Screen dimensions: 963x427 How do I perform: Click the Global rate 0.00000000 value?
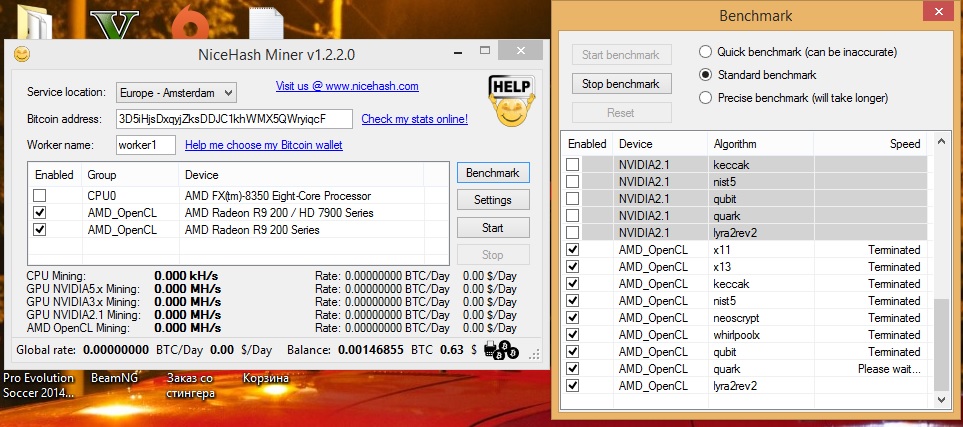tap(116, 350)
